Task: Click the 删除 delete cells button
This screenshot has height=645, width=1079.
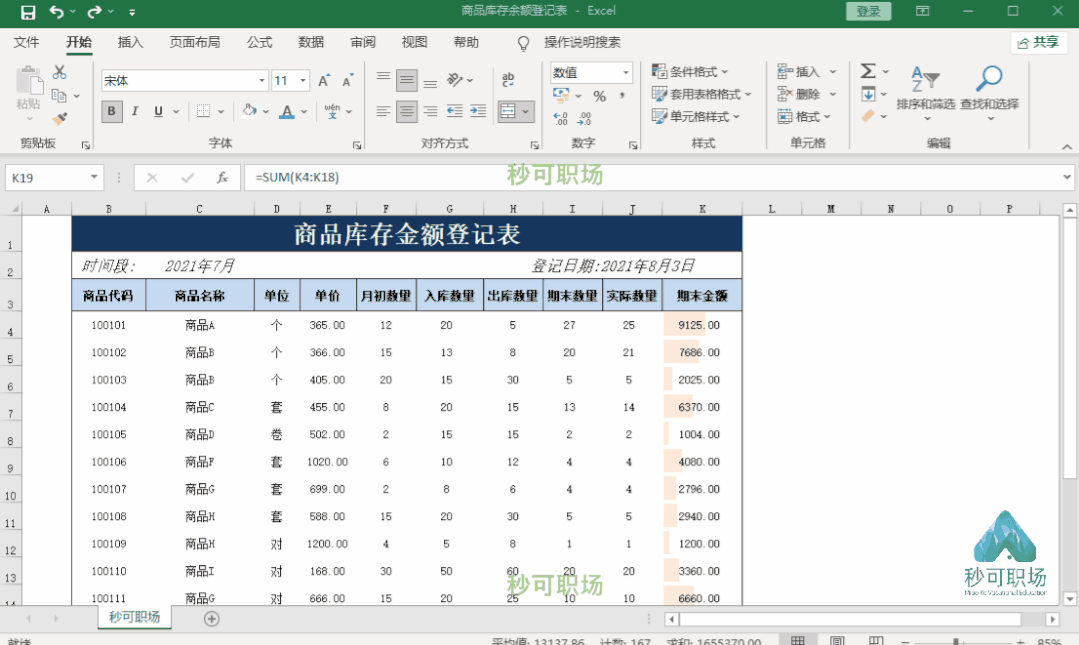Action: pyautogui.click(x=799, y=94)
